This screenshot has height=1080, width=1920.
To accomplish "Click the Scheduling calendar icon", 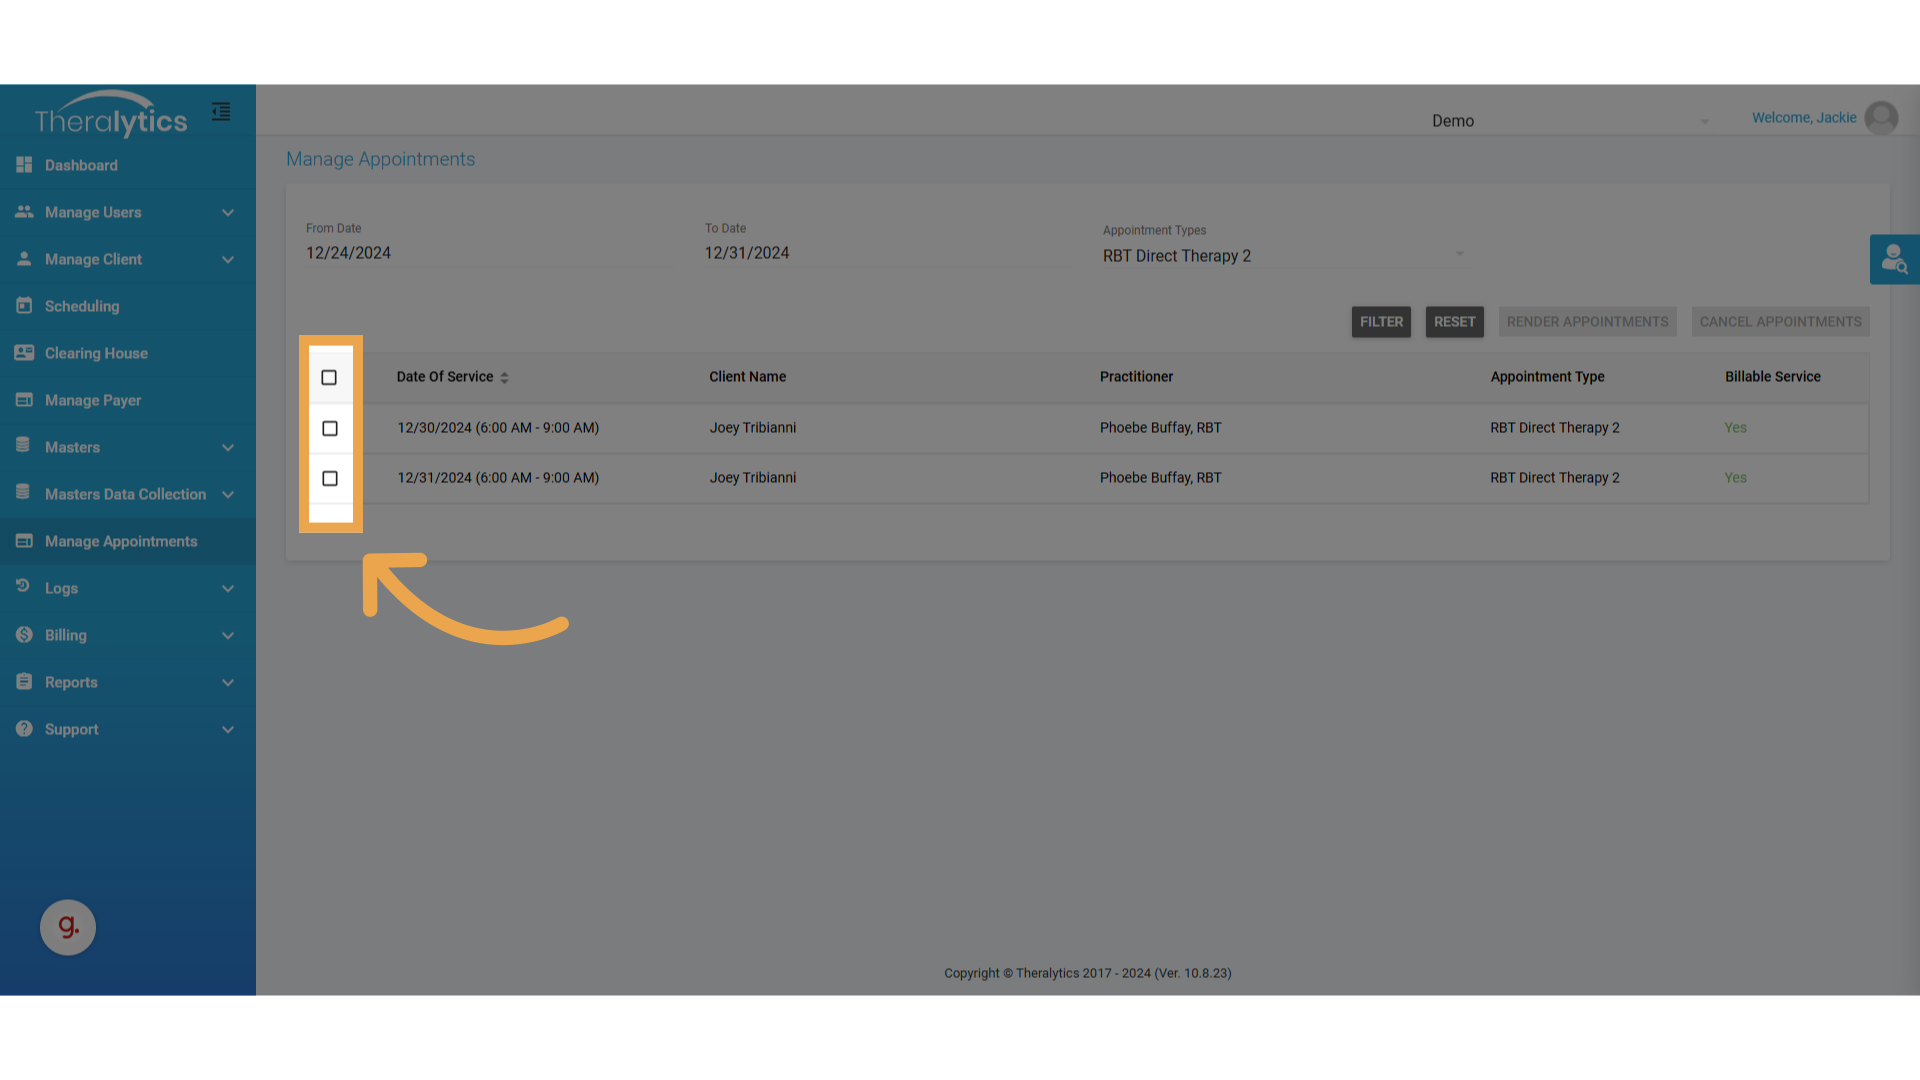I will click(24, 306).
